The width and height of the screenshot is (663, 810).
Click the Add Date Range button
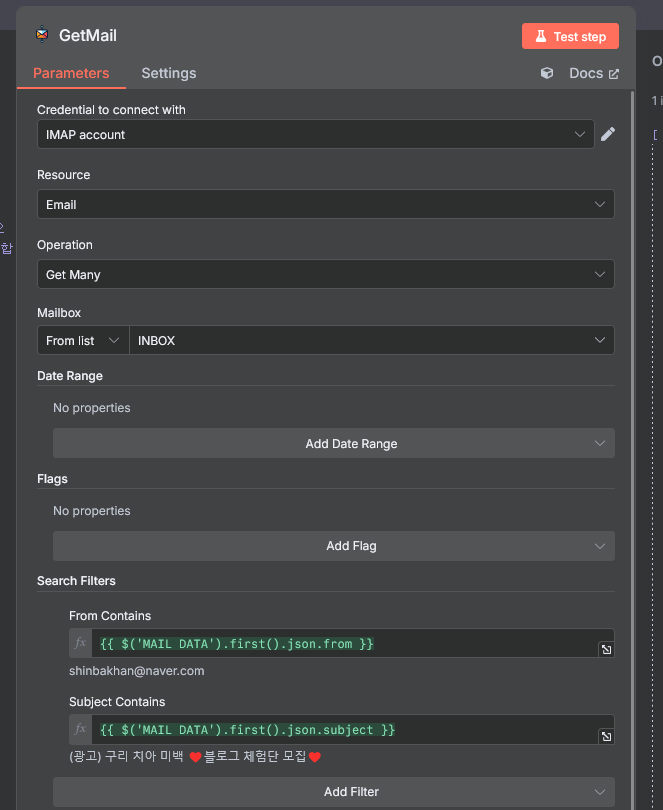334,443
